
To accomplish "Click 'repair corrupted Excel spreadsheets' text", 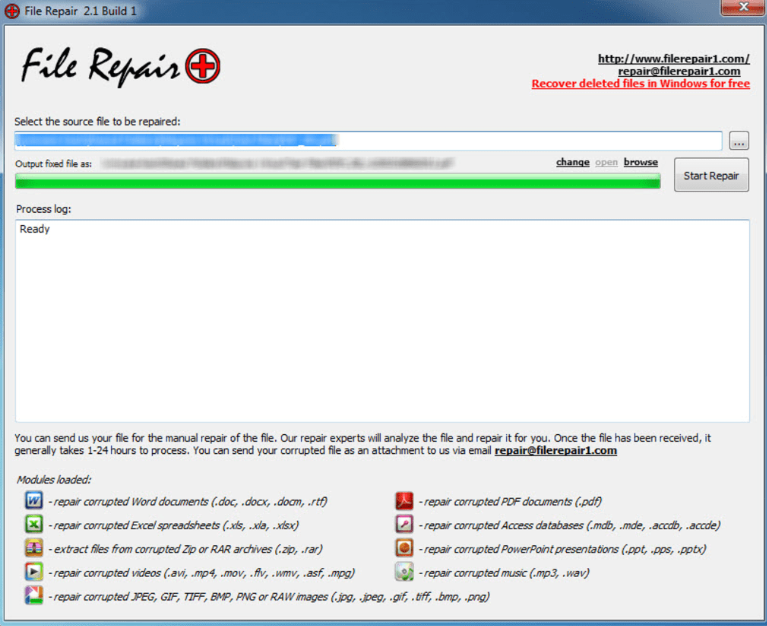I will [174, 525].
